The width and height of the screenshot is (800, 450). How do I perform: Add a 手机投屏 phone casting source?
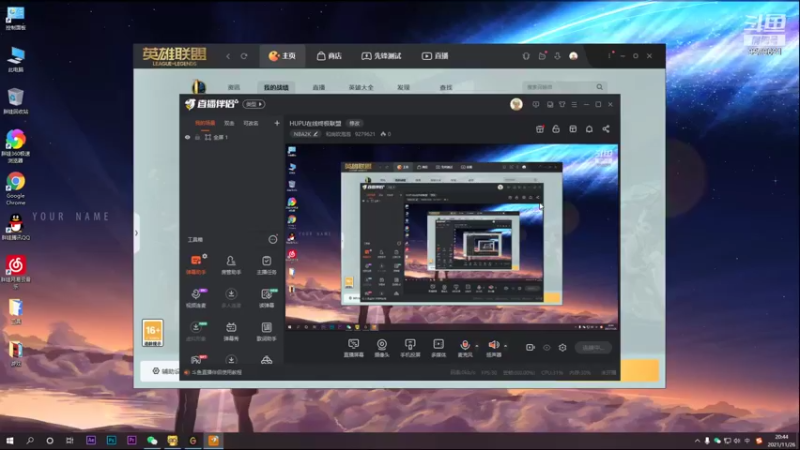[410, 348]
